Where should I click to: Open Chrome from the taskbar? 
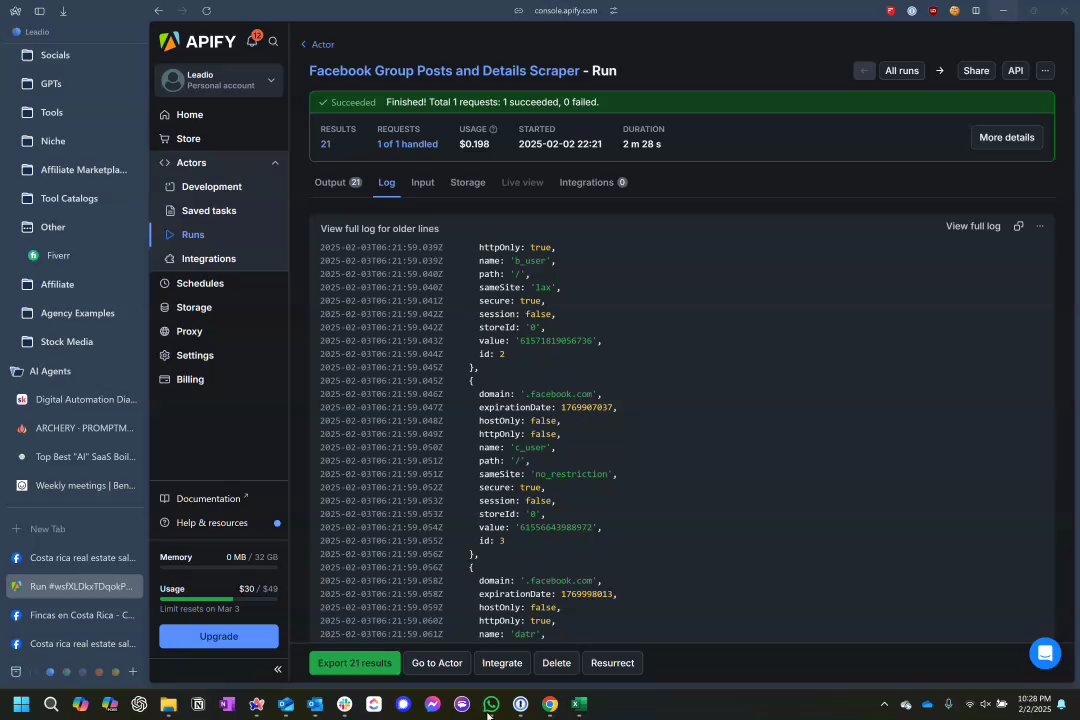[550, 703]
